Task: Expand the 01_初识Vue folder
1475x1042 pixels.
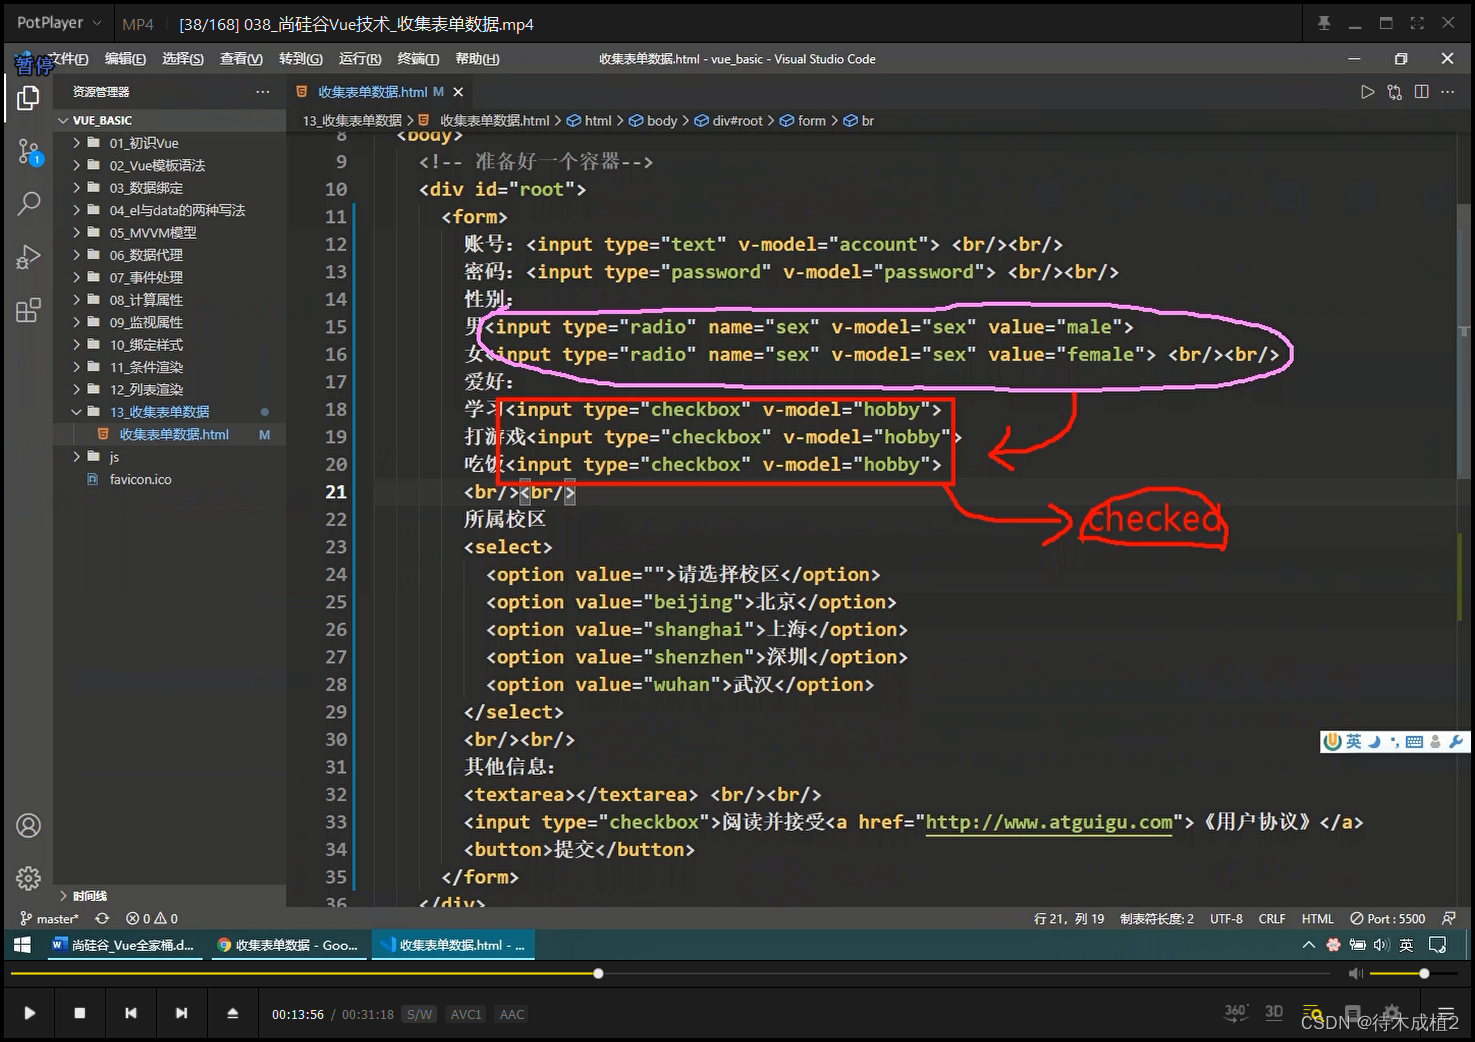Action: point(169,143)
